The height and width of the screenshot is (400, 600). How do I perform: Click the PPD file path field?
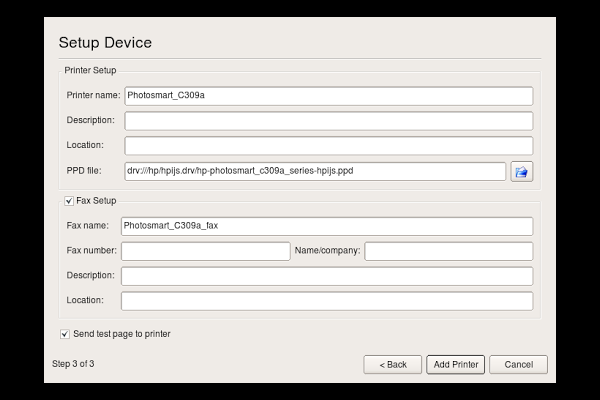coord(315,171)
